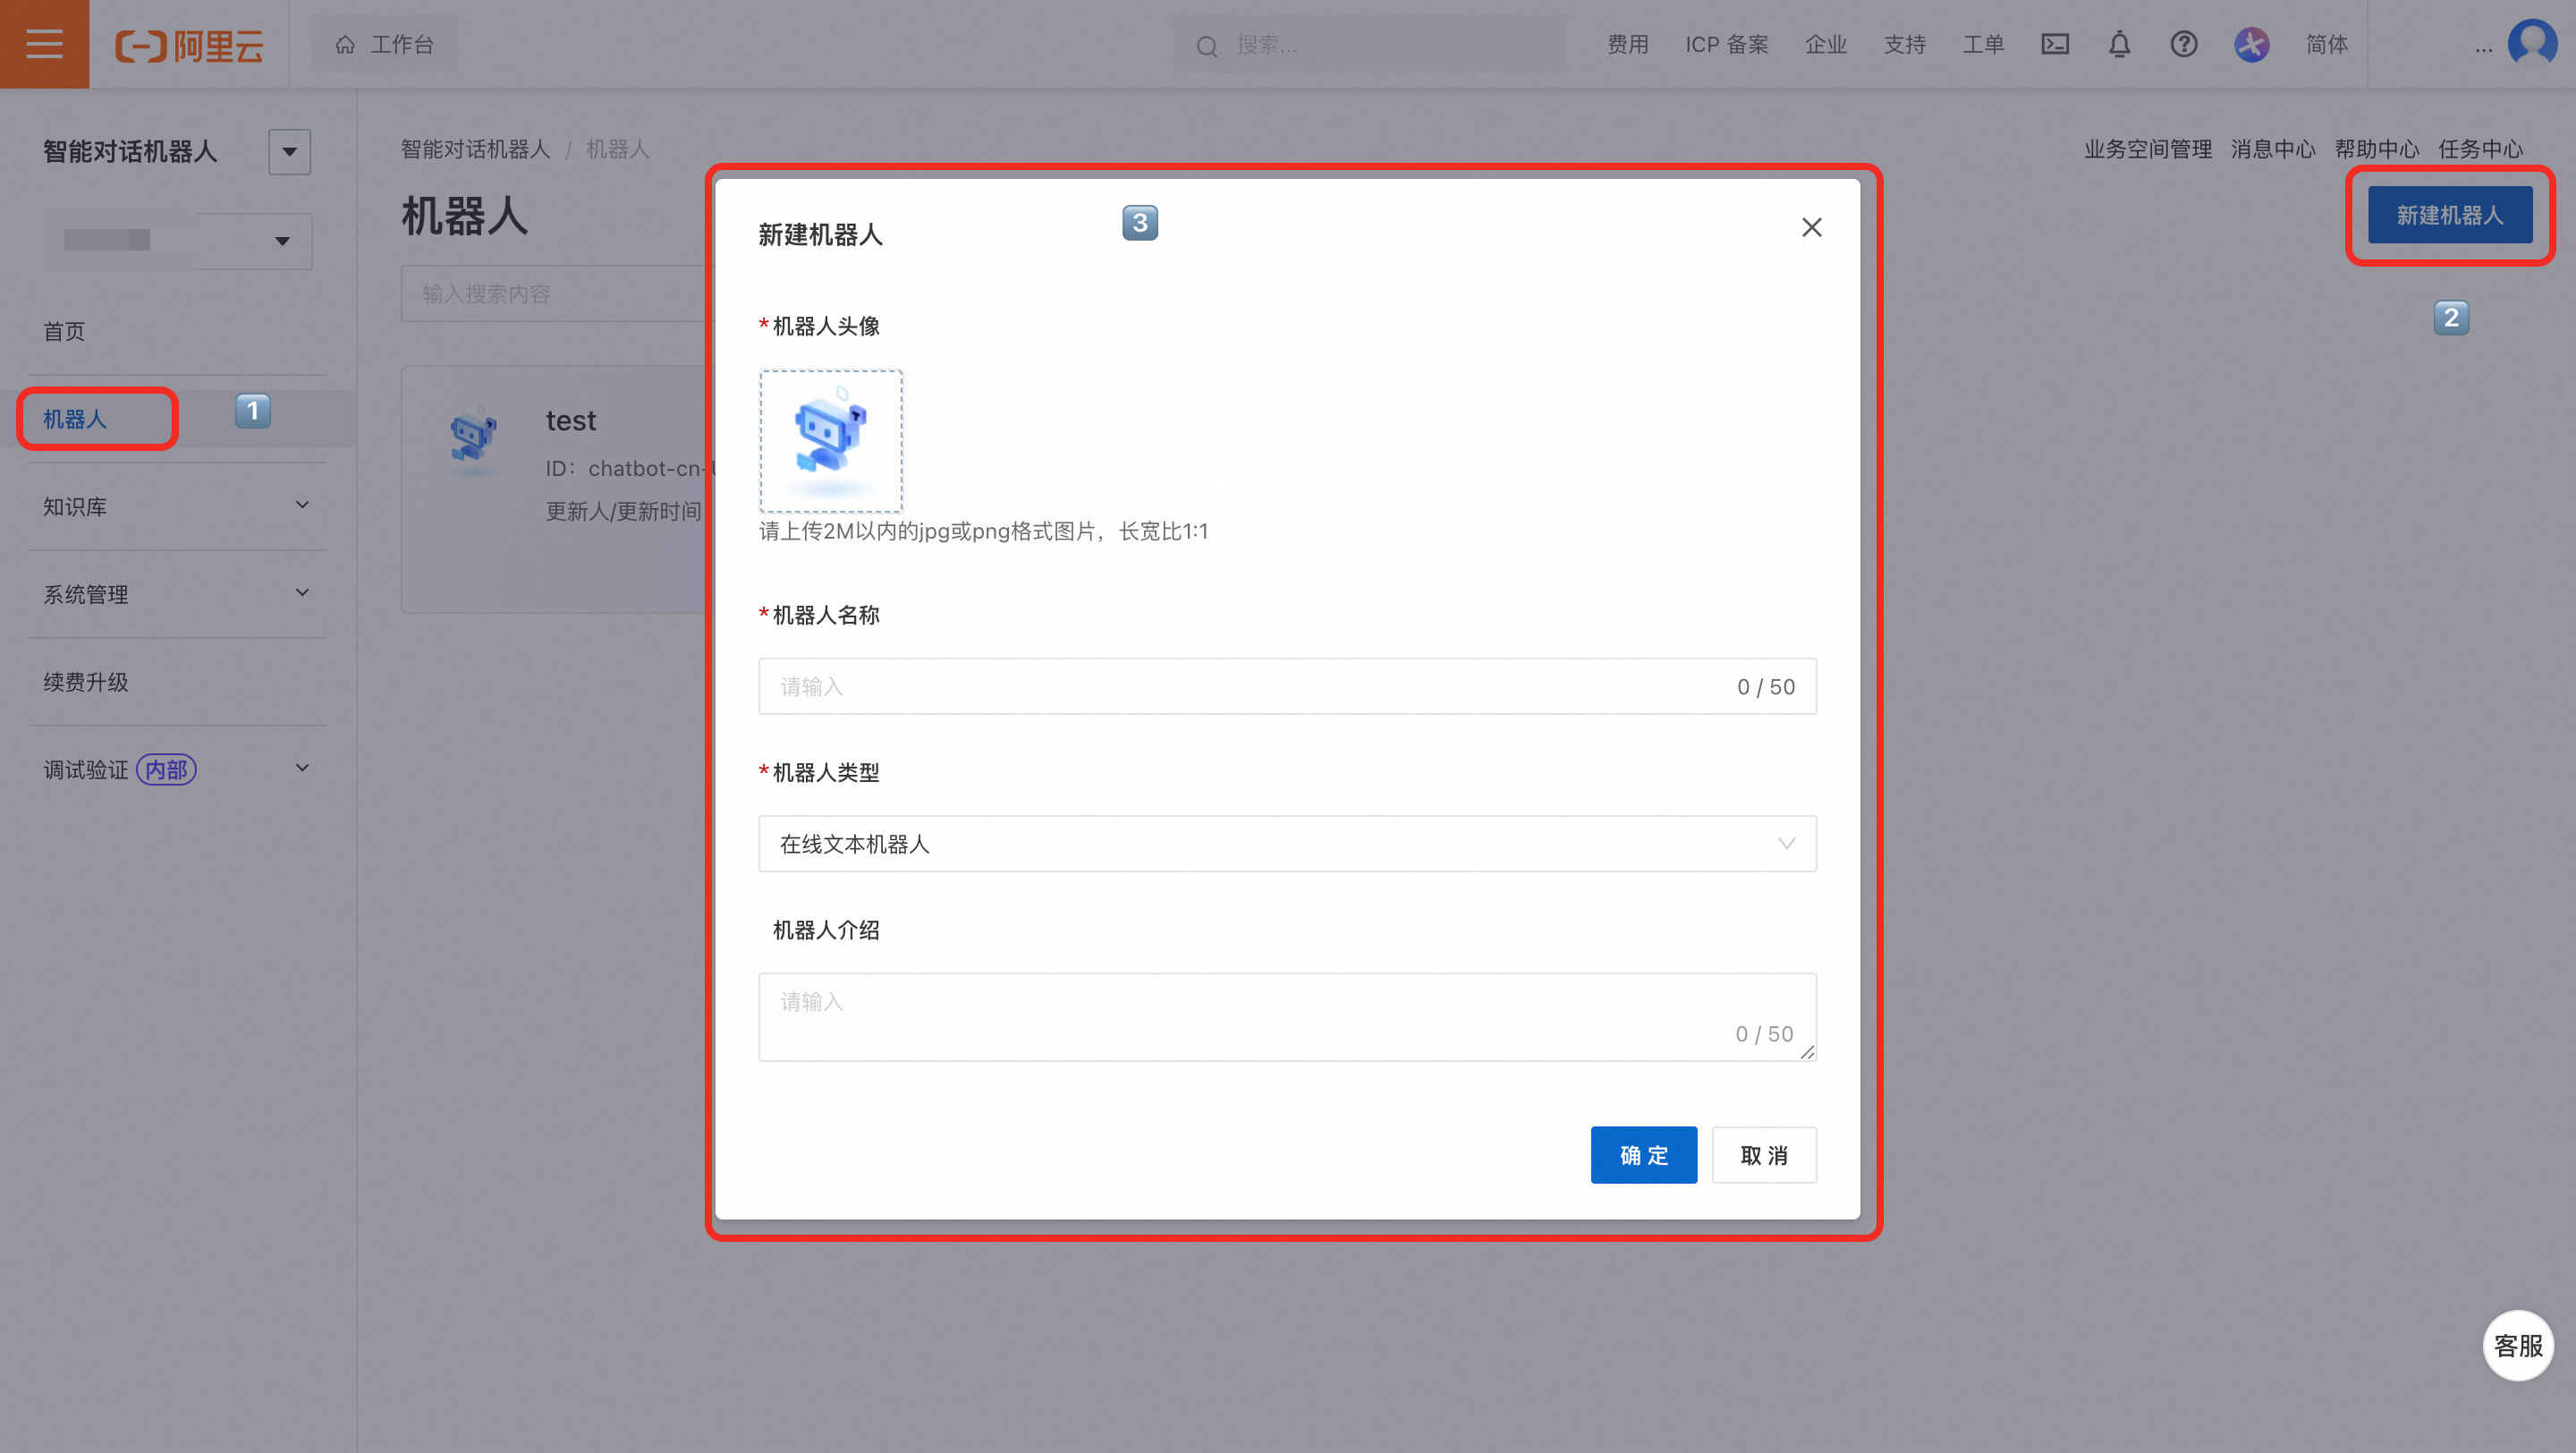Select 续费升级 in the sidebar
The height and width of the screenshot is (1453, 2576).
pyautogui.click(x=86, y=682)
